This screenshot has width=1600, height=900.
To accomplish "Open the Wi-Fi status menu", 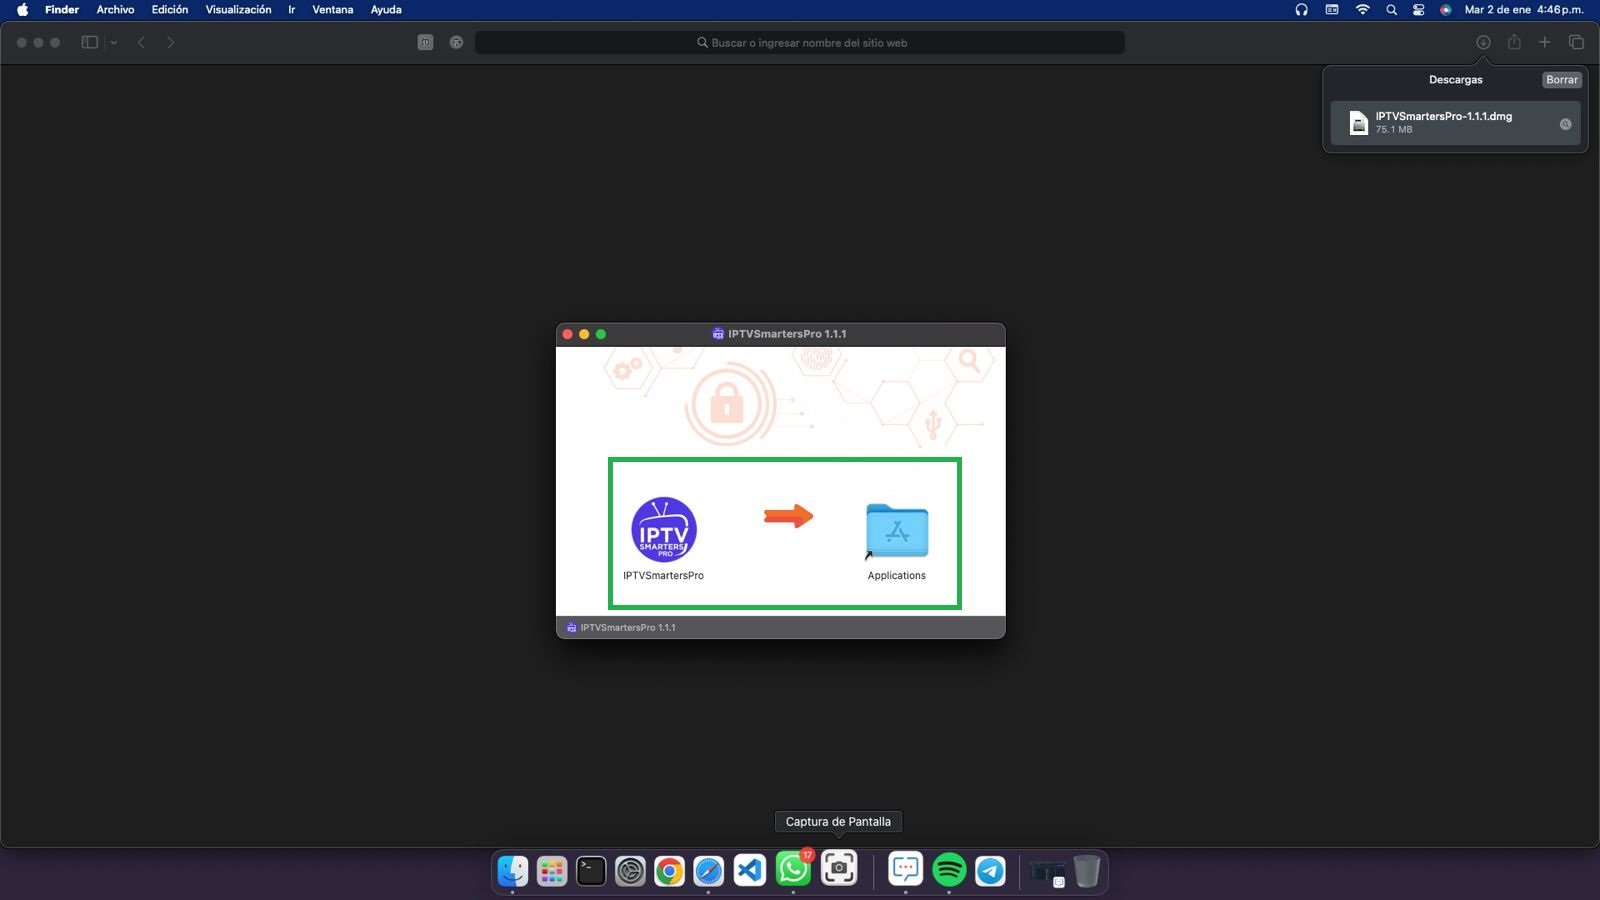I will pyautogui.click(x=1362, y=10).
